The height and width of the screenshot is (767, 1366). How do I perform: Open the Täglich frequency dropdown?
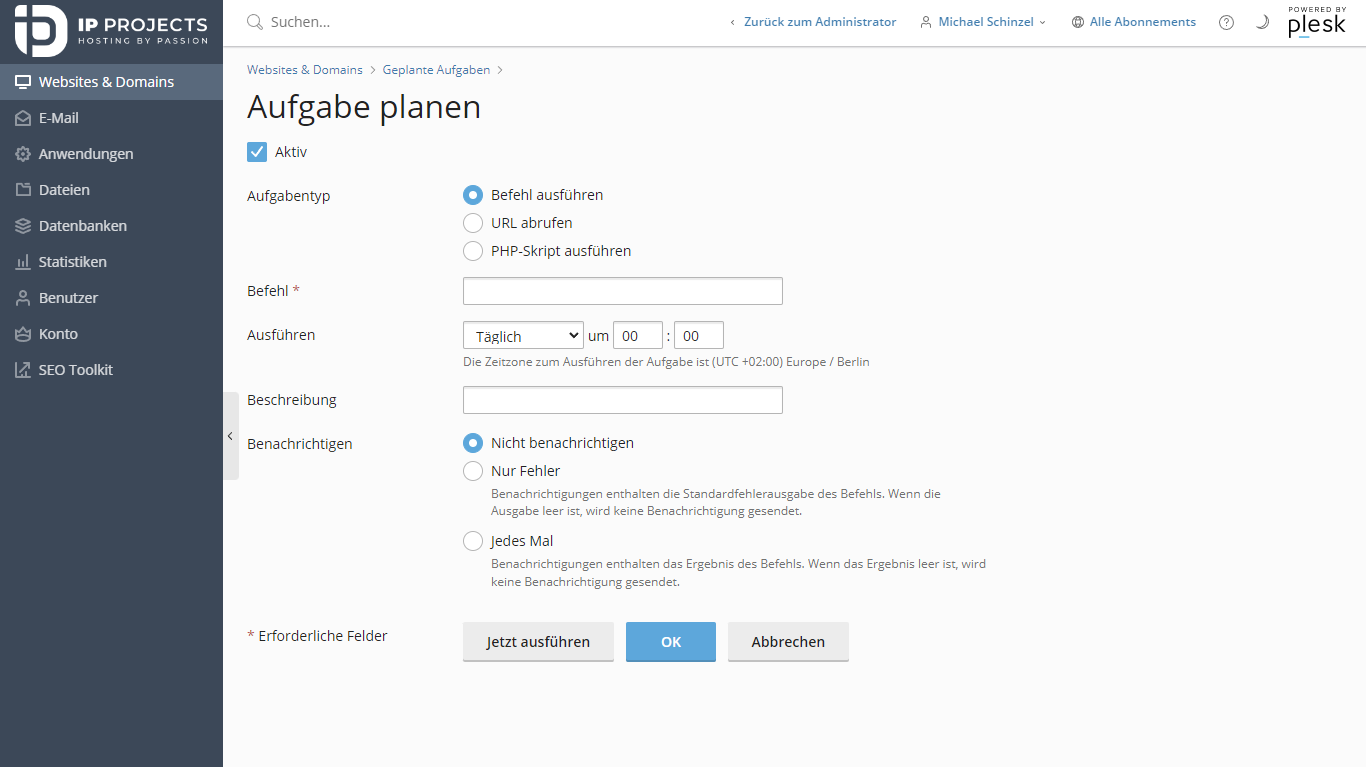click(523, 336)
